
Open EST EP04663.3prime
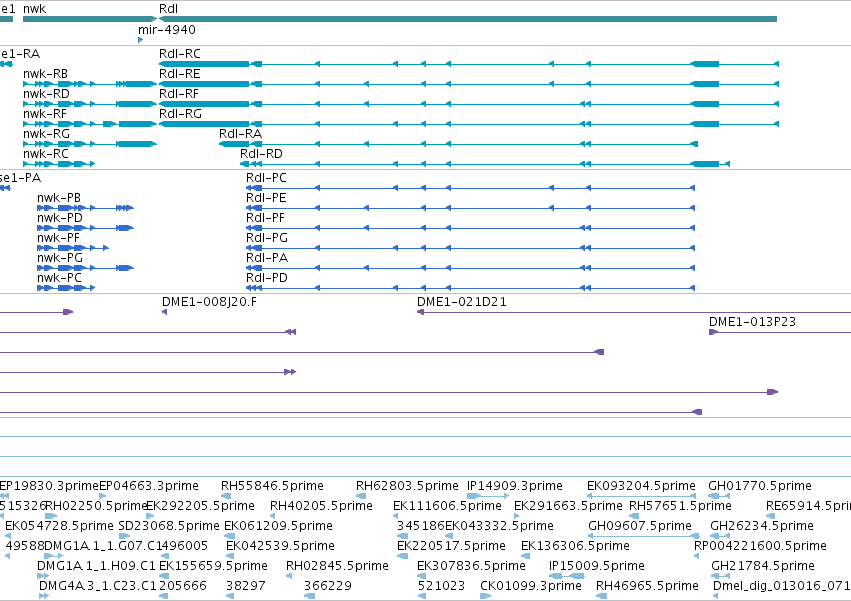click(149, 486)
